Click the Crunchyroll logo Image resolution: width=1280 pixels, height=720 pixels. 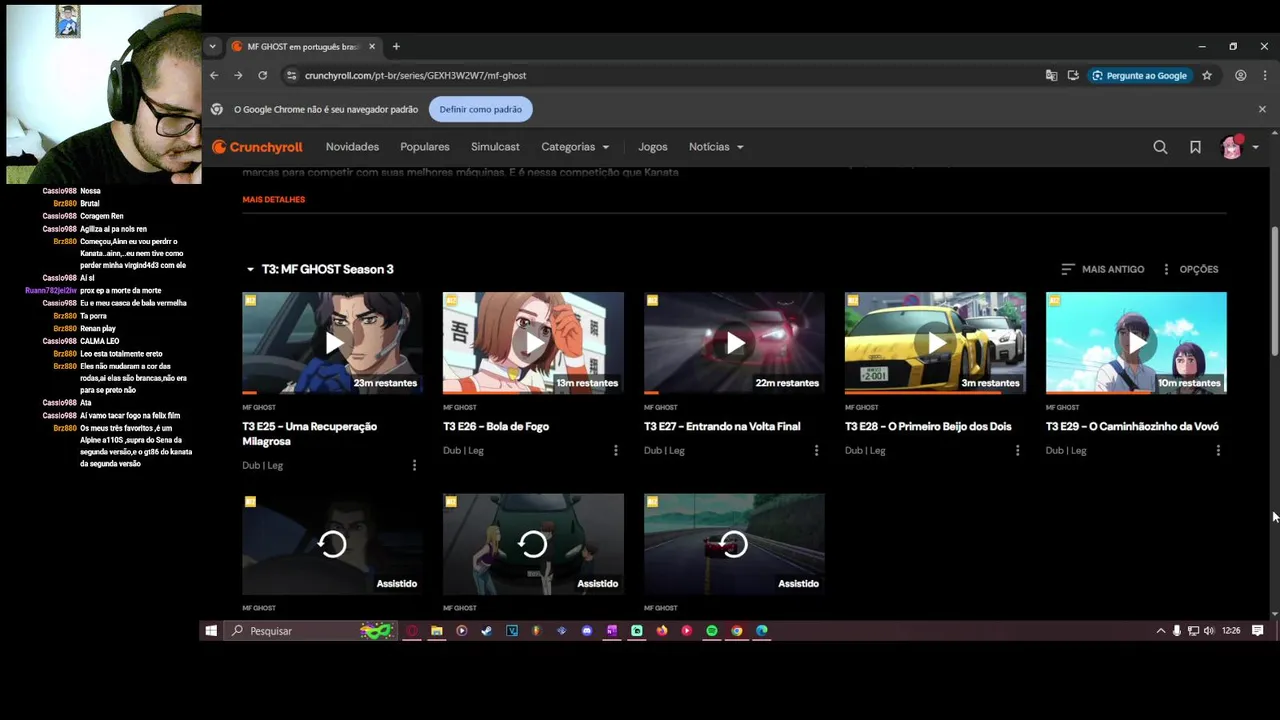tap(257, 147)
